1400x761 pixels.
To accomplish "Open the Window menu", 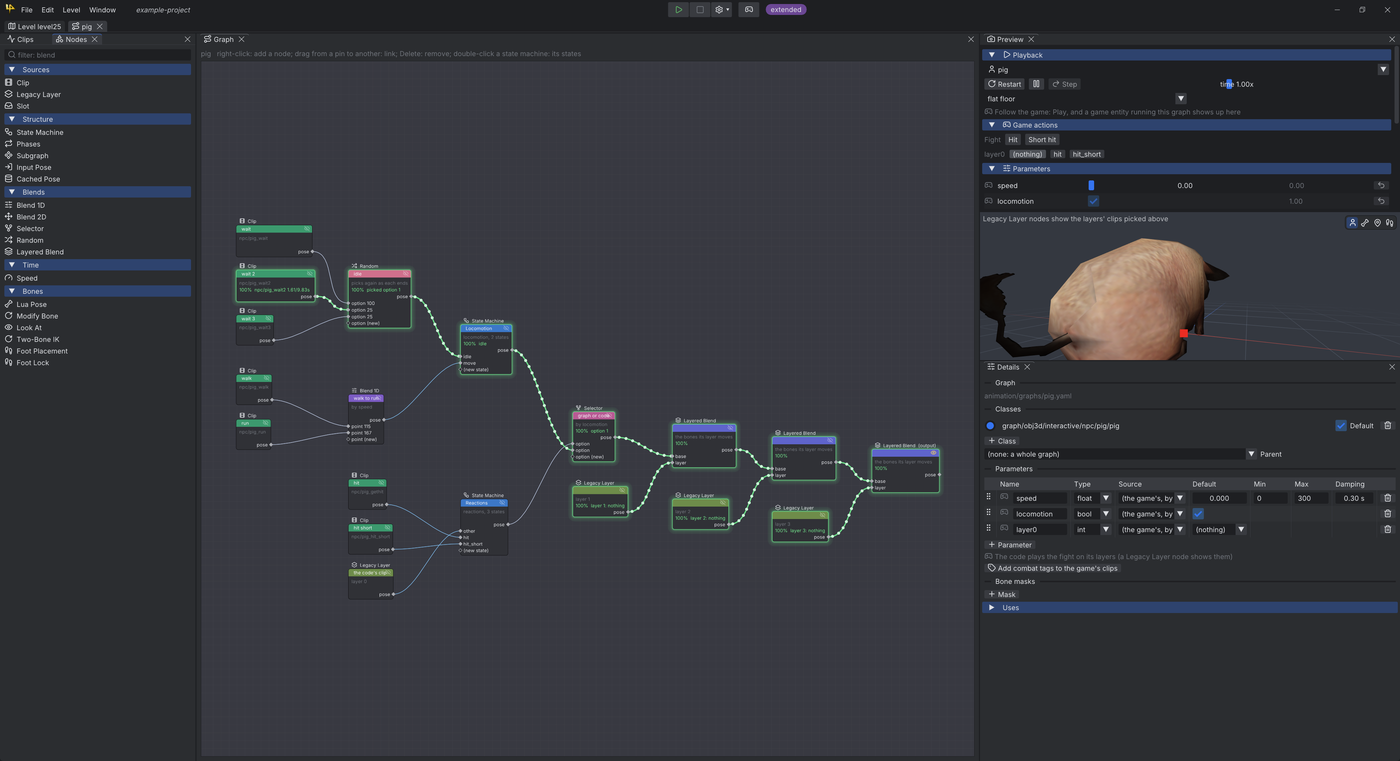I will pos(102,10).
